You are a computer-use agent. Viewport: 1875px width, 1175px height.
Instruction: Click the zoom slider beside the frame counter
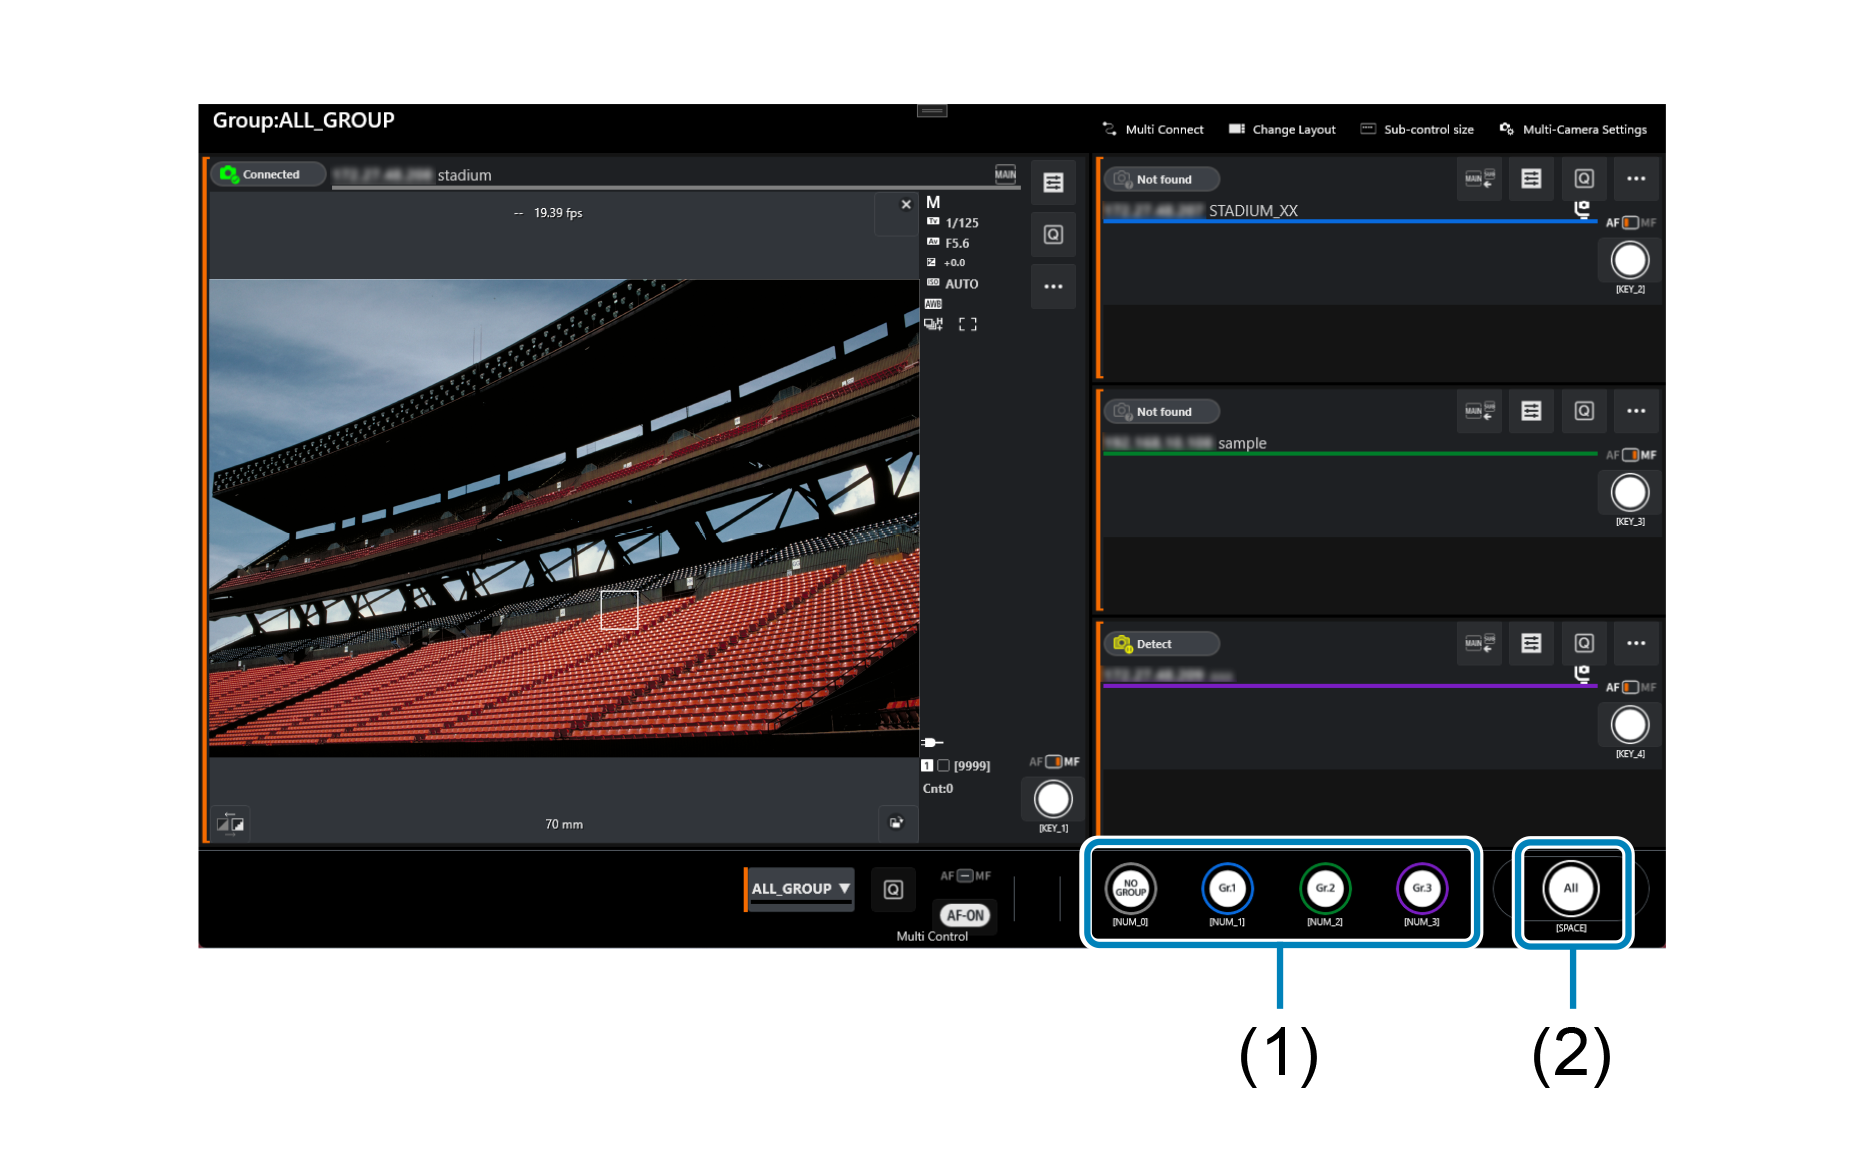pyautogui.click(x=930, y=743)
